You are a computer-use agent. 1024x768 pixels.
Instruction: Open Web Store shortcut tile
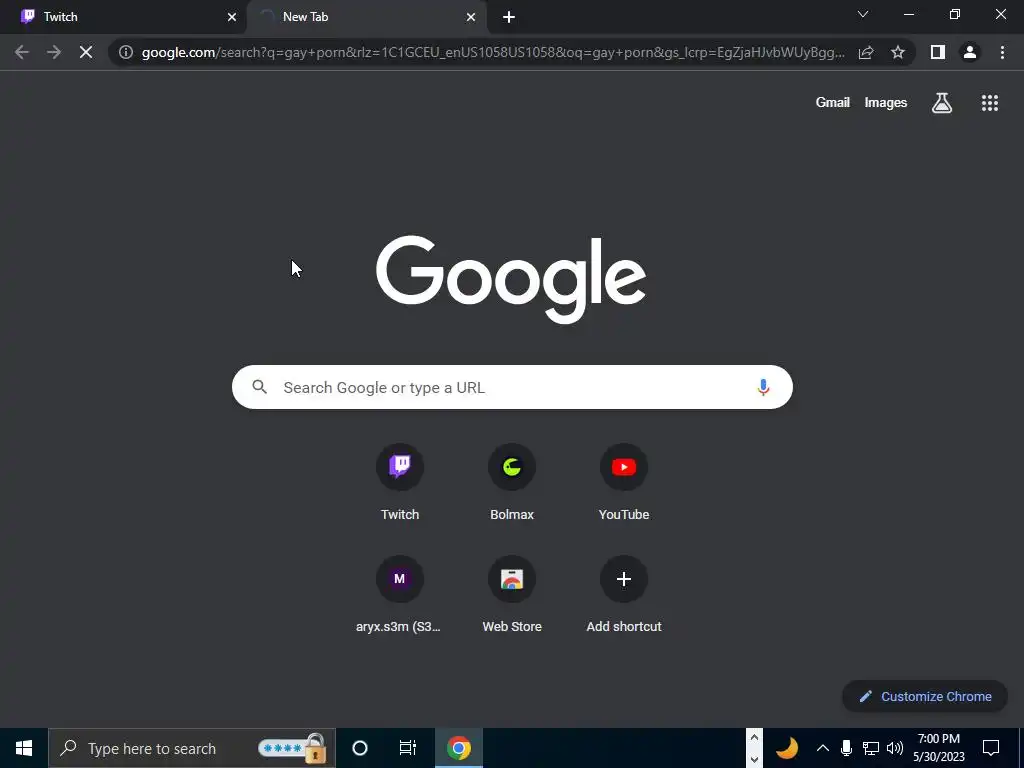pos(512,595)
